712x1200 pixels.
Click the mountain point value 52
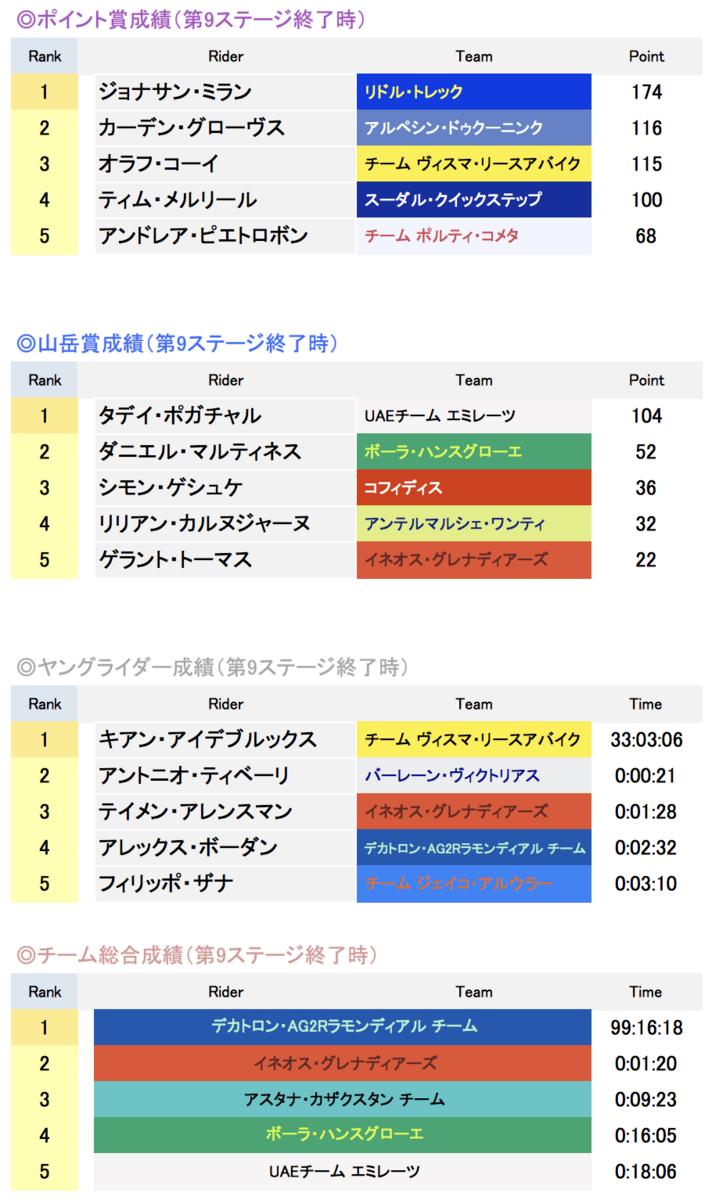[647, 452]
